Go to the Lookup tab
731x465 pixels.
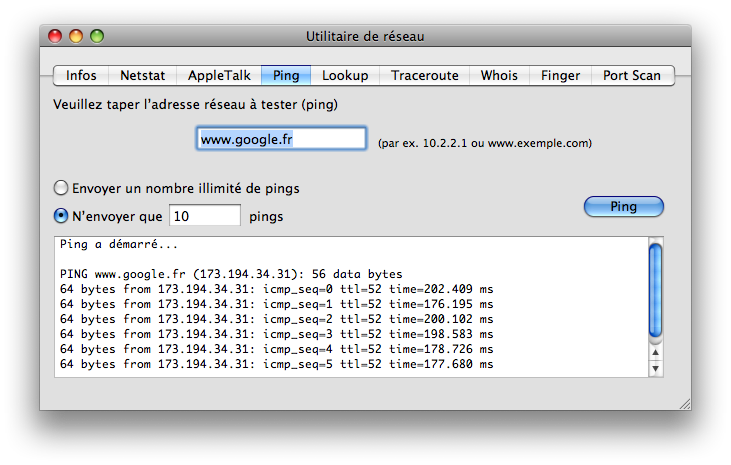click(x=345, y=76)
